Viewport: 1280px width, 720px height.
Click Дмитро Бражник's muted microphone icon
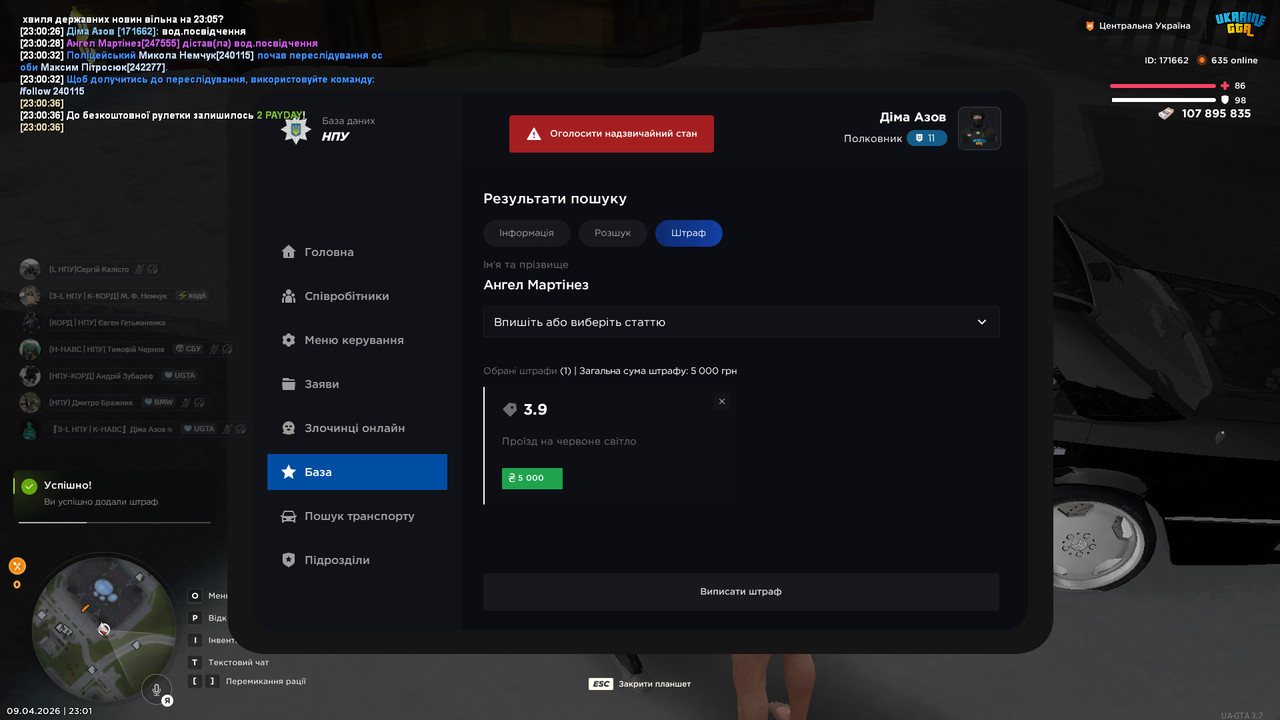(188, 402)
